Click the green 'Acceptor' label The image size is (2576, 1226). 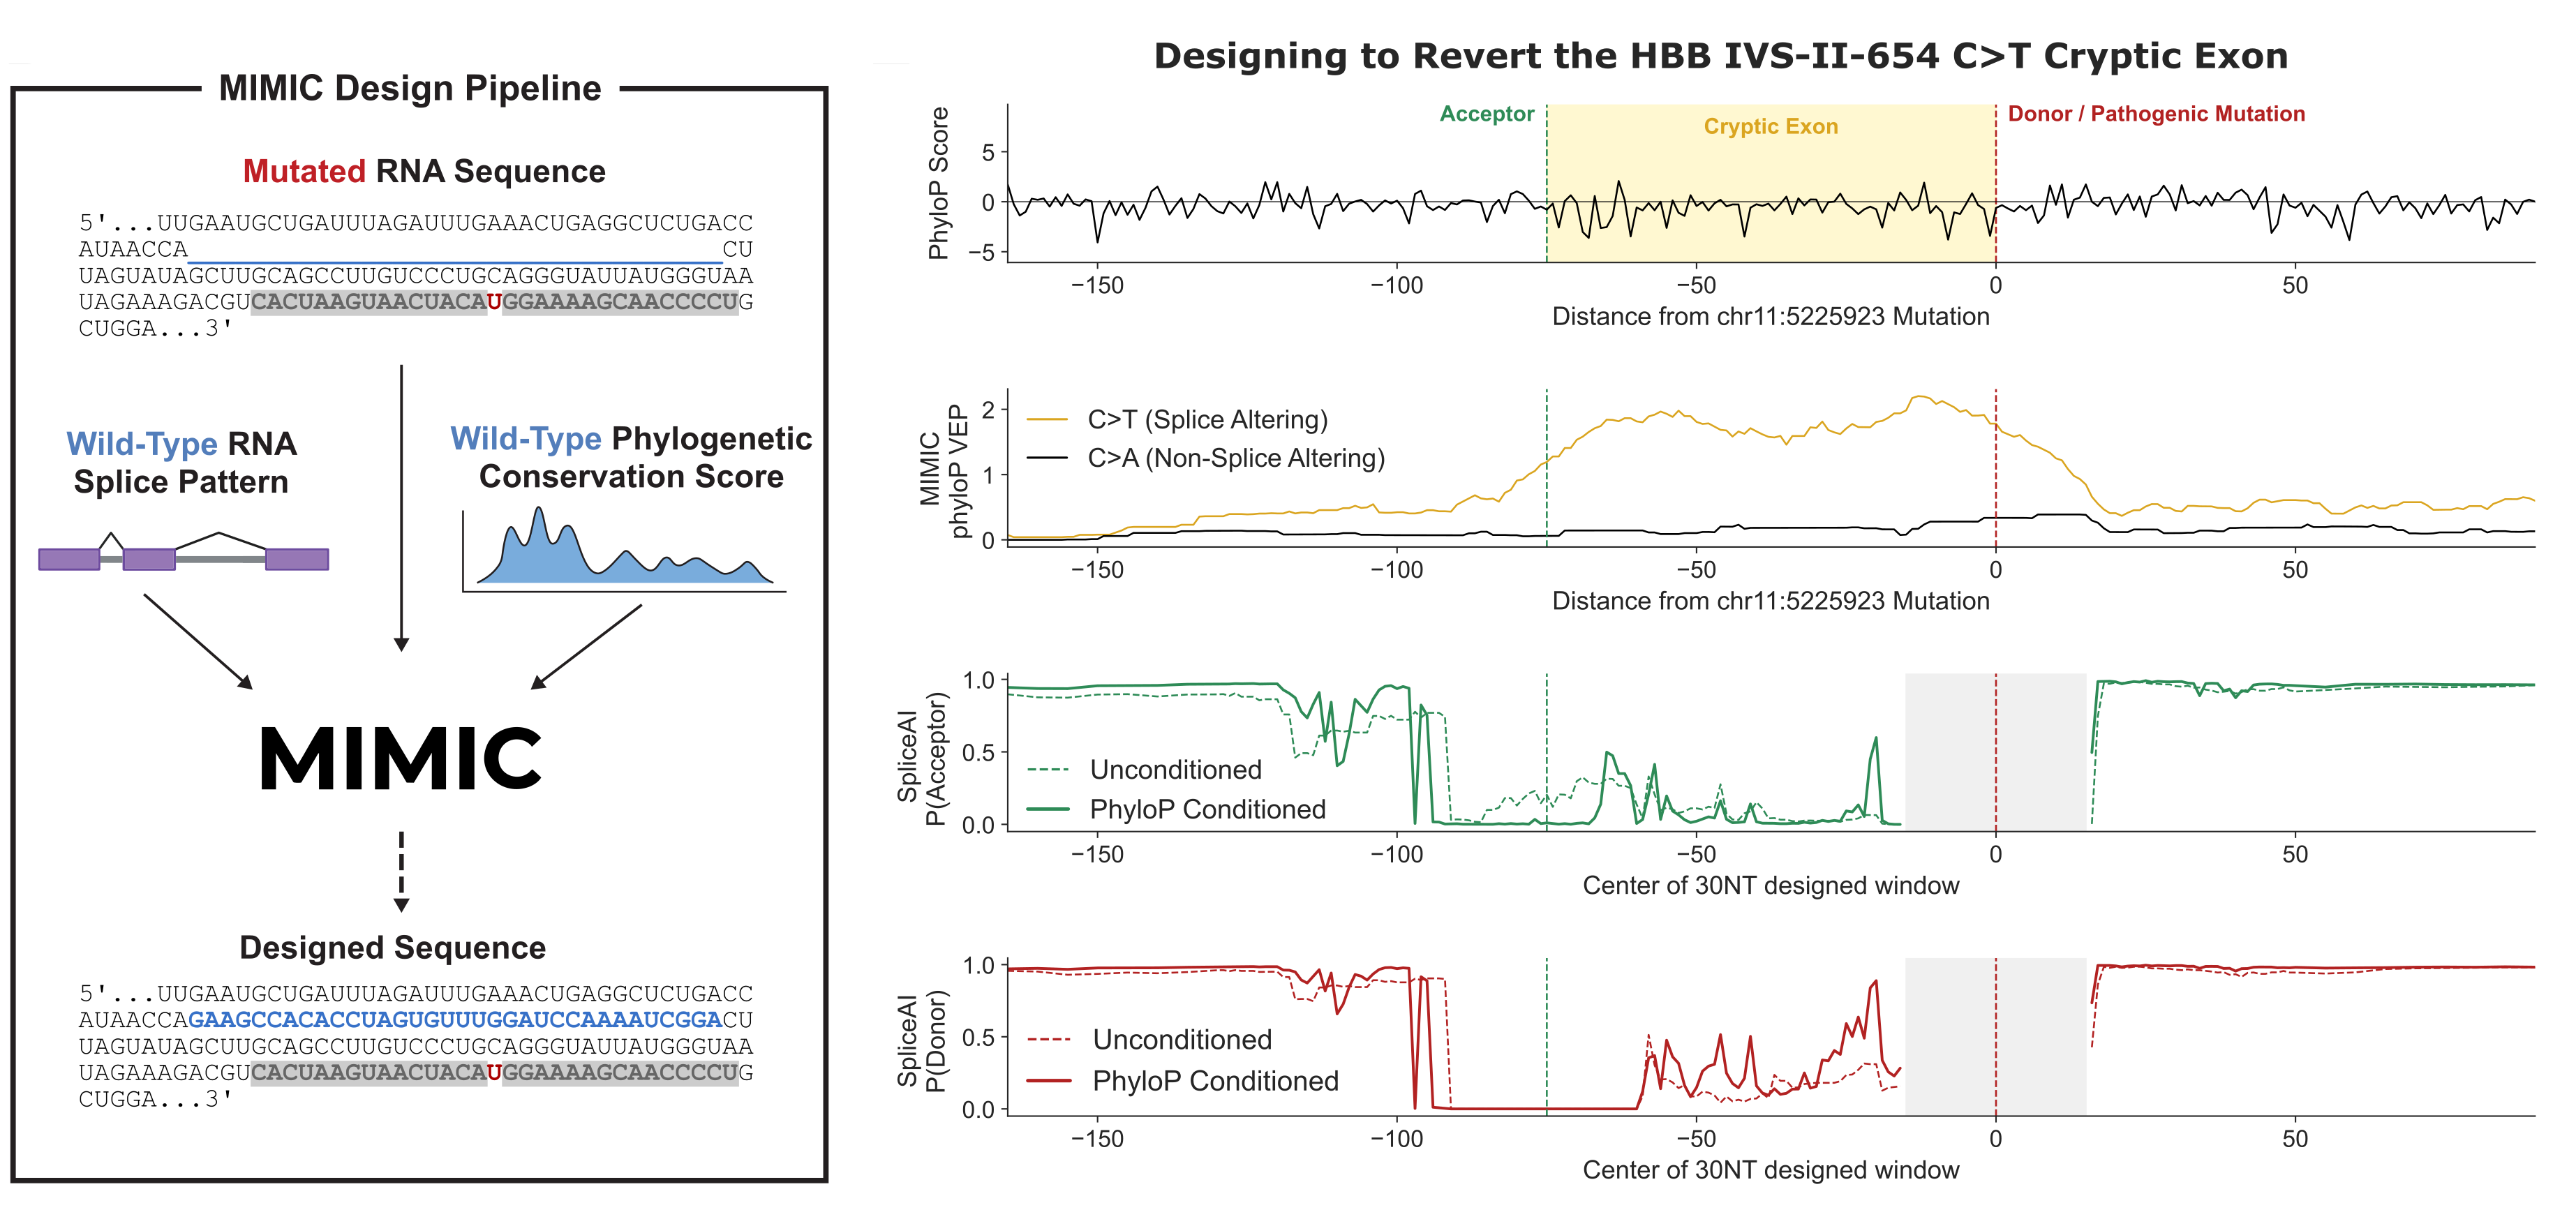click(x=1486, y=114)
